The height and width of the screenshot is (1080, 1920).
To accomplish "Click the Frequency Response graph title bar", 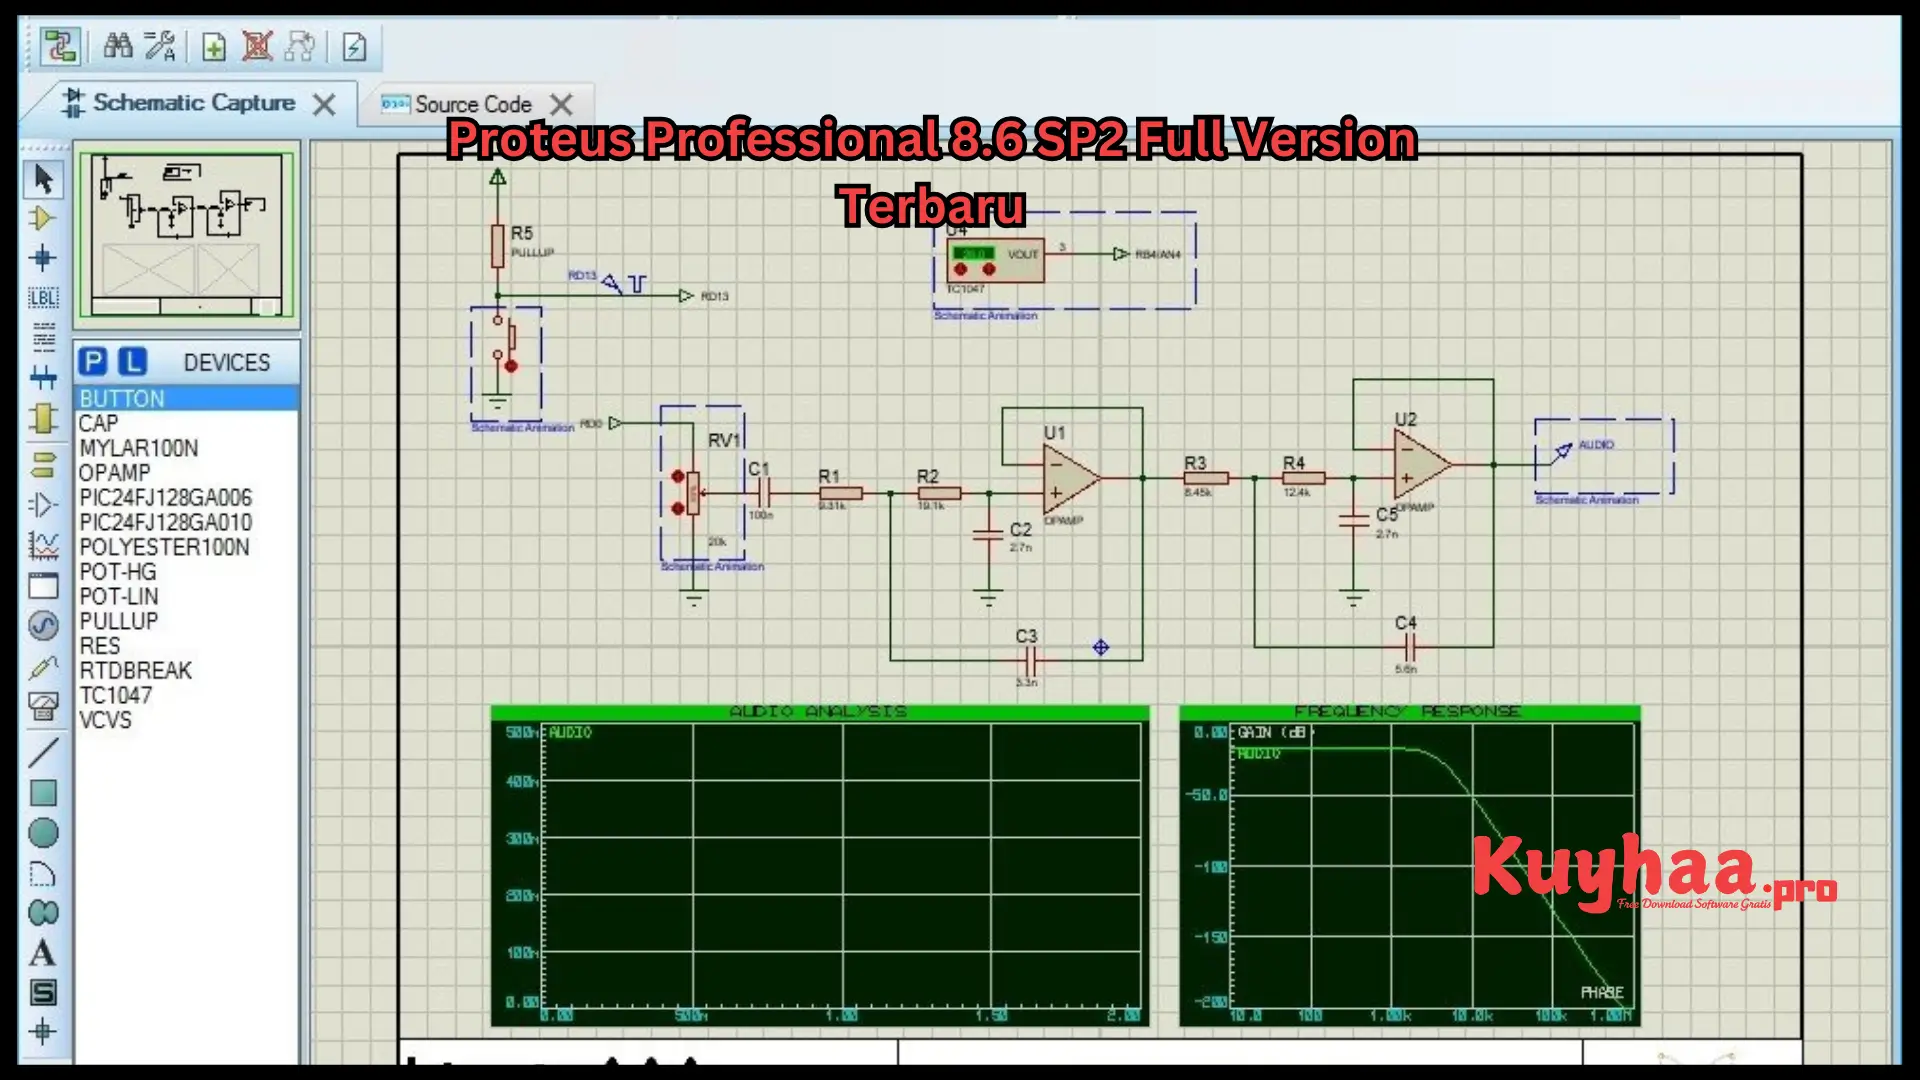I will coord(1409,712).
